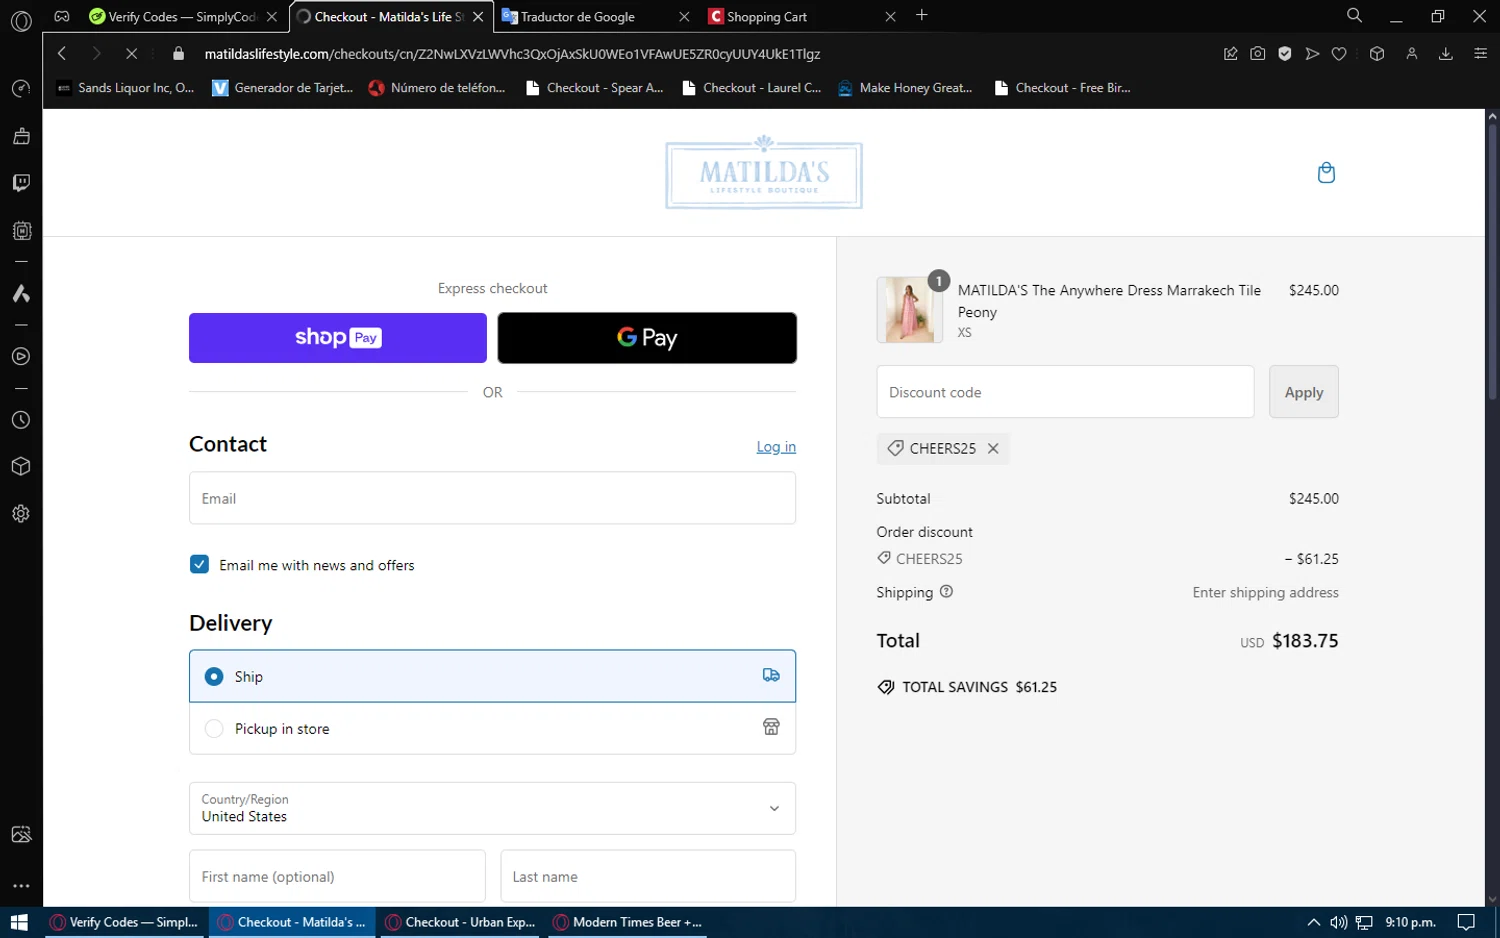Open Make Honey Great... bookmark
This screenshot has width=1500, height=938.
(905, 88)
